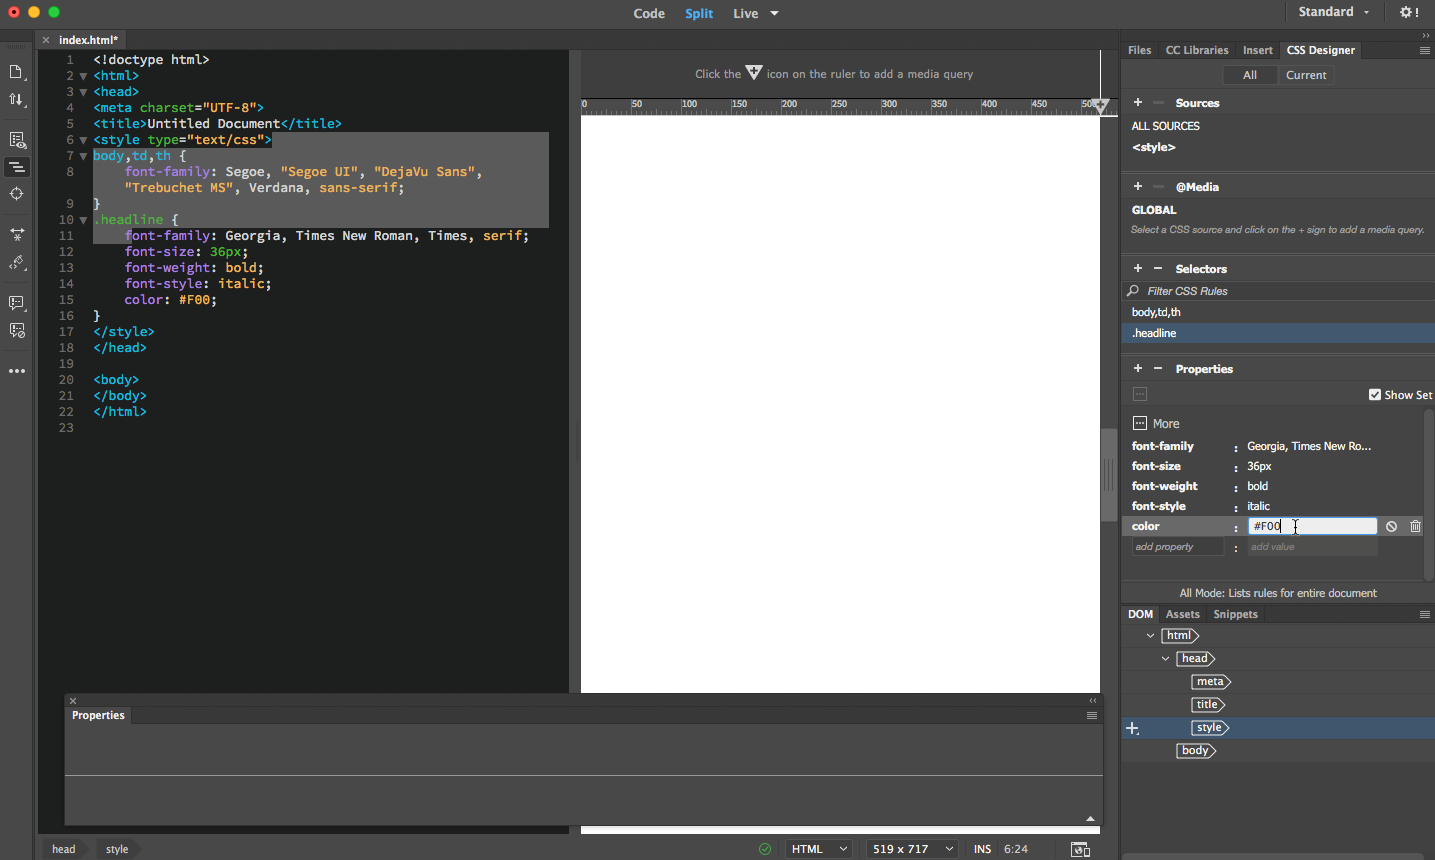Switch to Code view

click(x=649, y=13)
